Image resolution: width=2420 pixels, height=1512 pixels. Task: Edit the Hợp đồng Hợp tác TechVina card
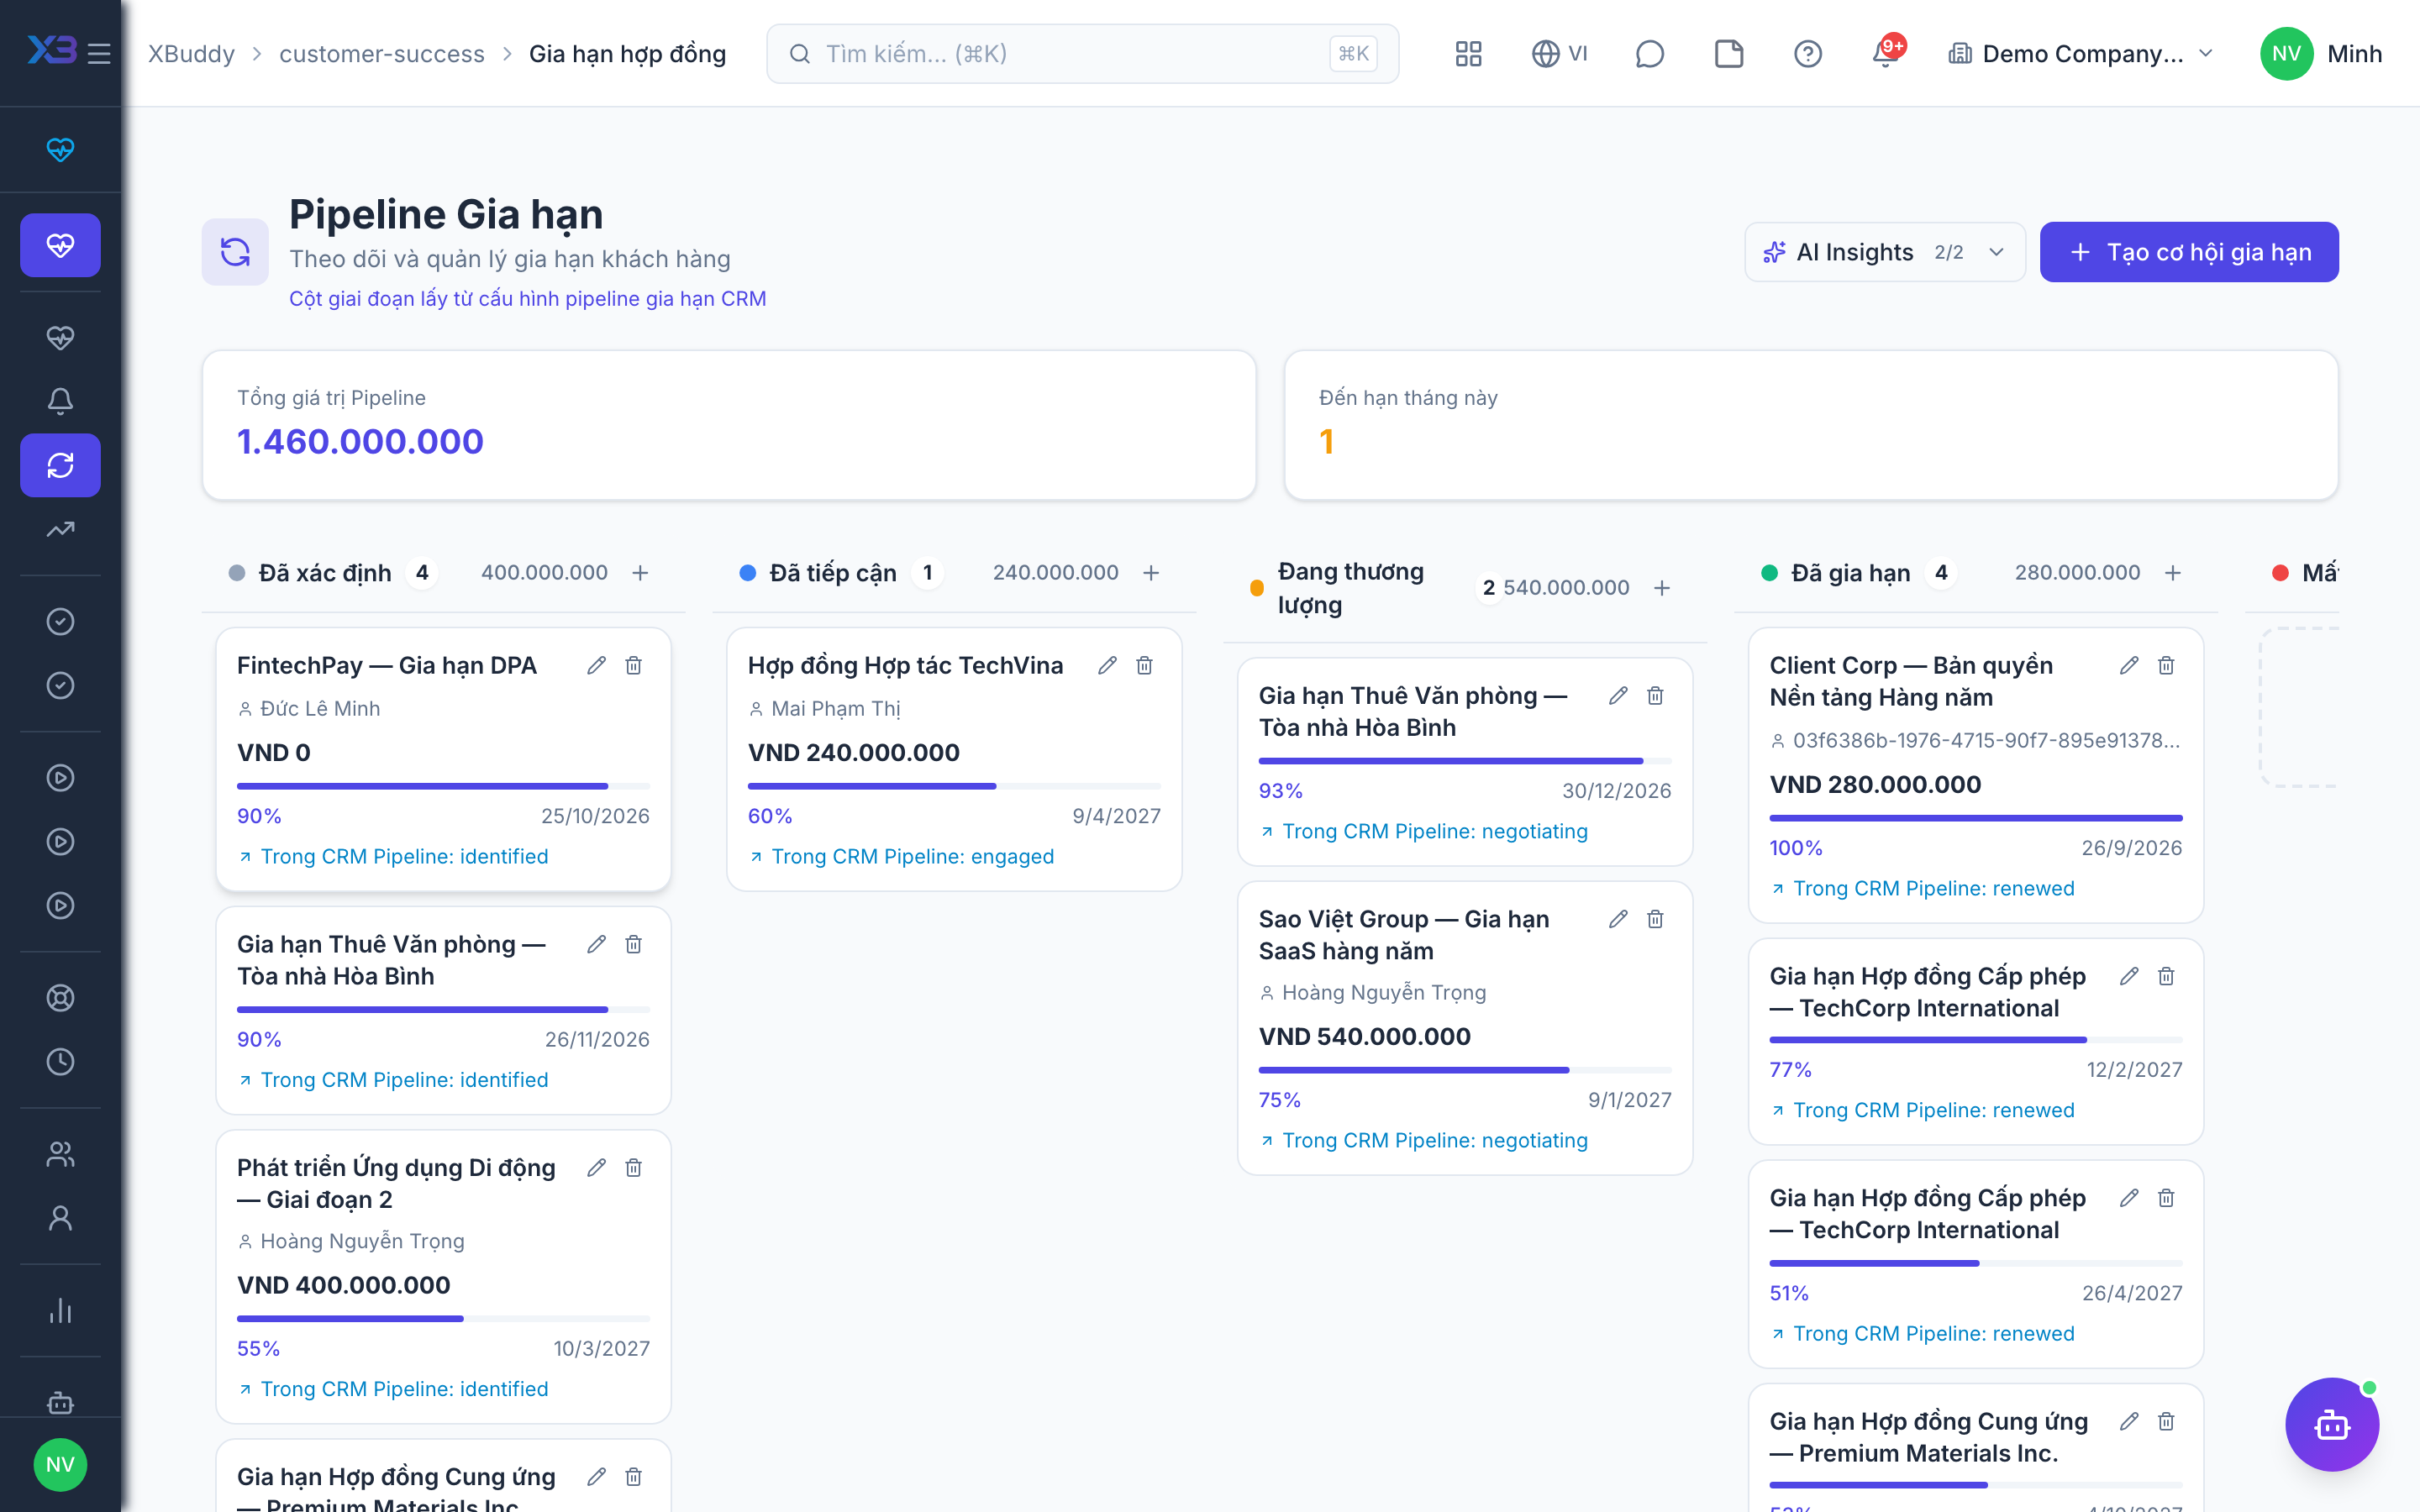[1107, 665]
